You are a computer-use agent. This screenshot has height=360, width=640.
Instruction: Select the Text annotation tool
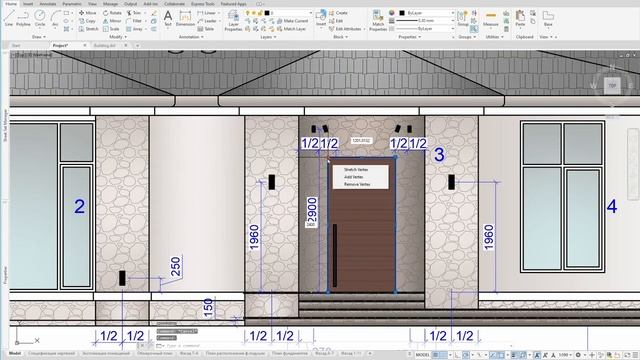click(x=168, y=19)
